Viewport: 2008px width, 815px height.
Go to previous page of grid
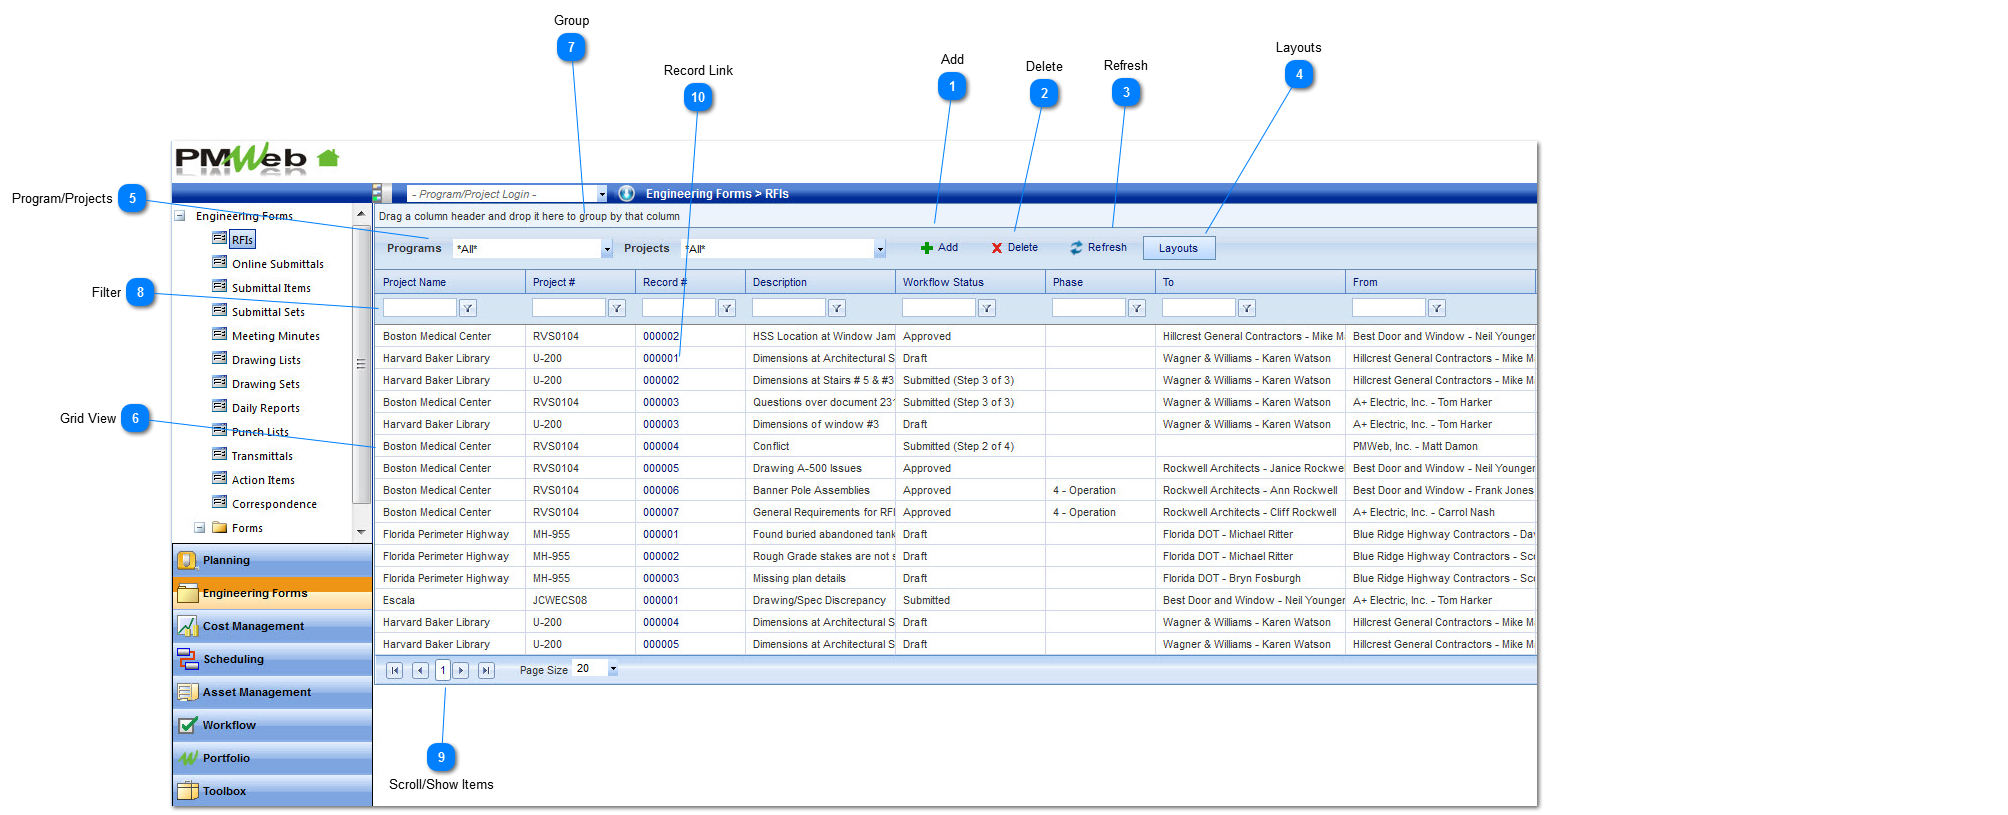click(x=420, y=670)
